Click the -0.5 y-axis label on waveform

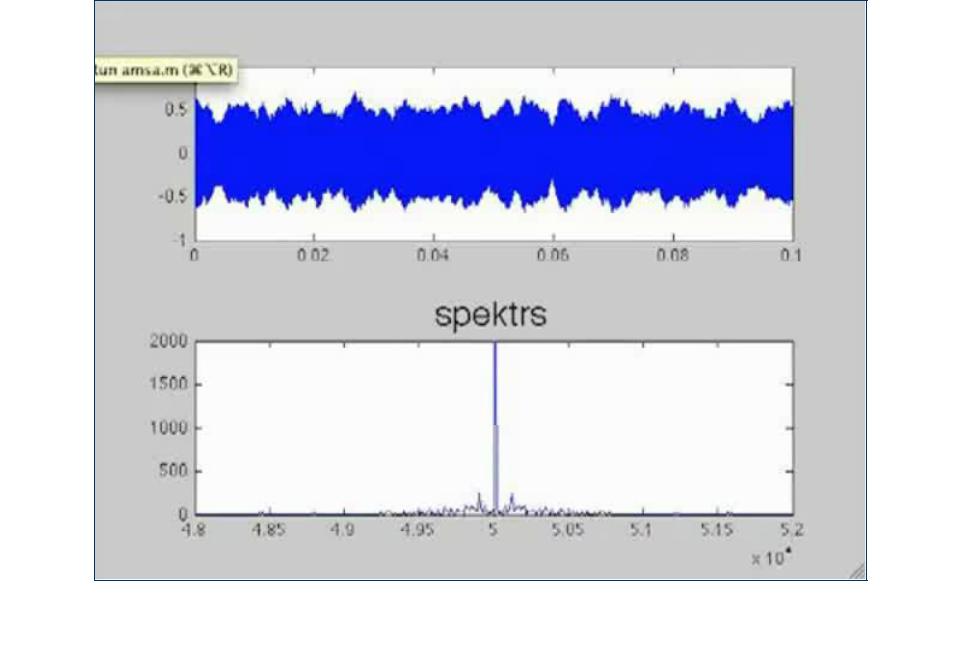pos(173,197)
